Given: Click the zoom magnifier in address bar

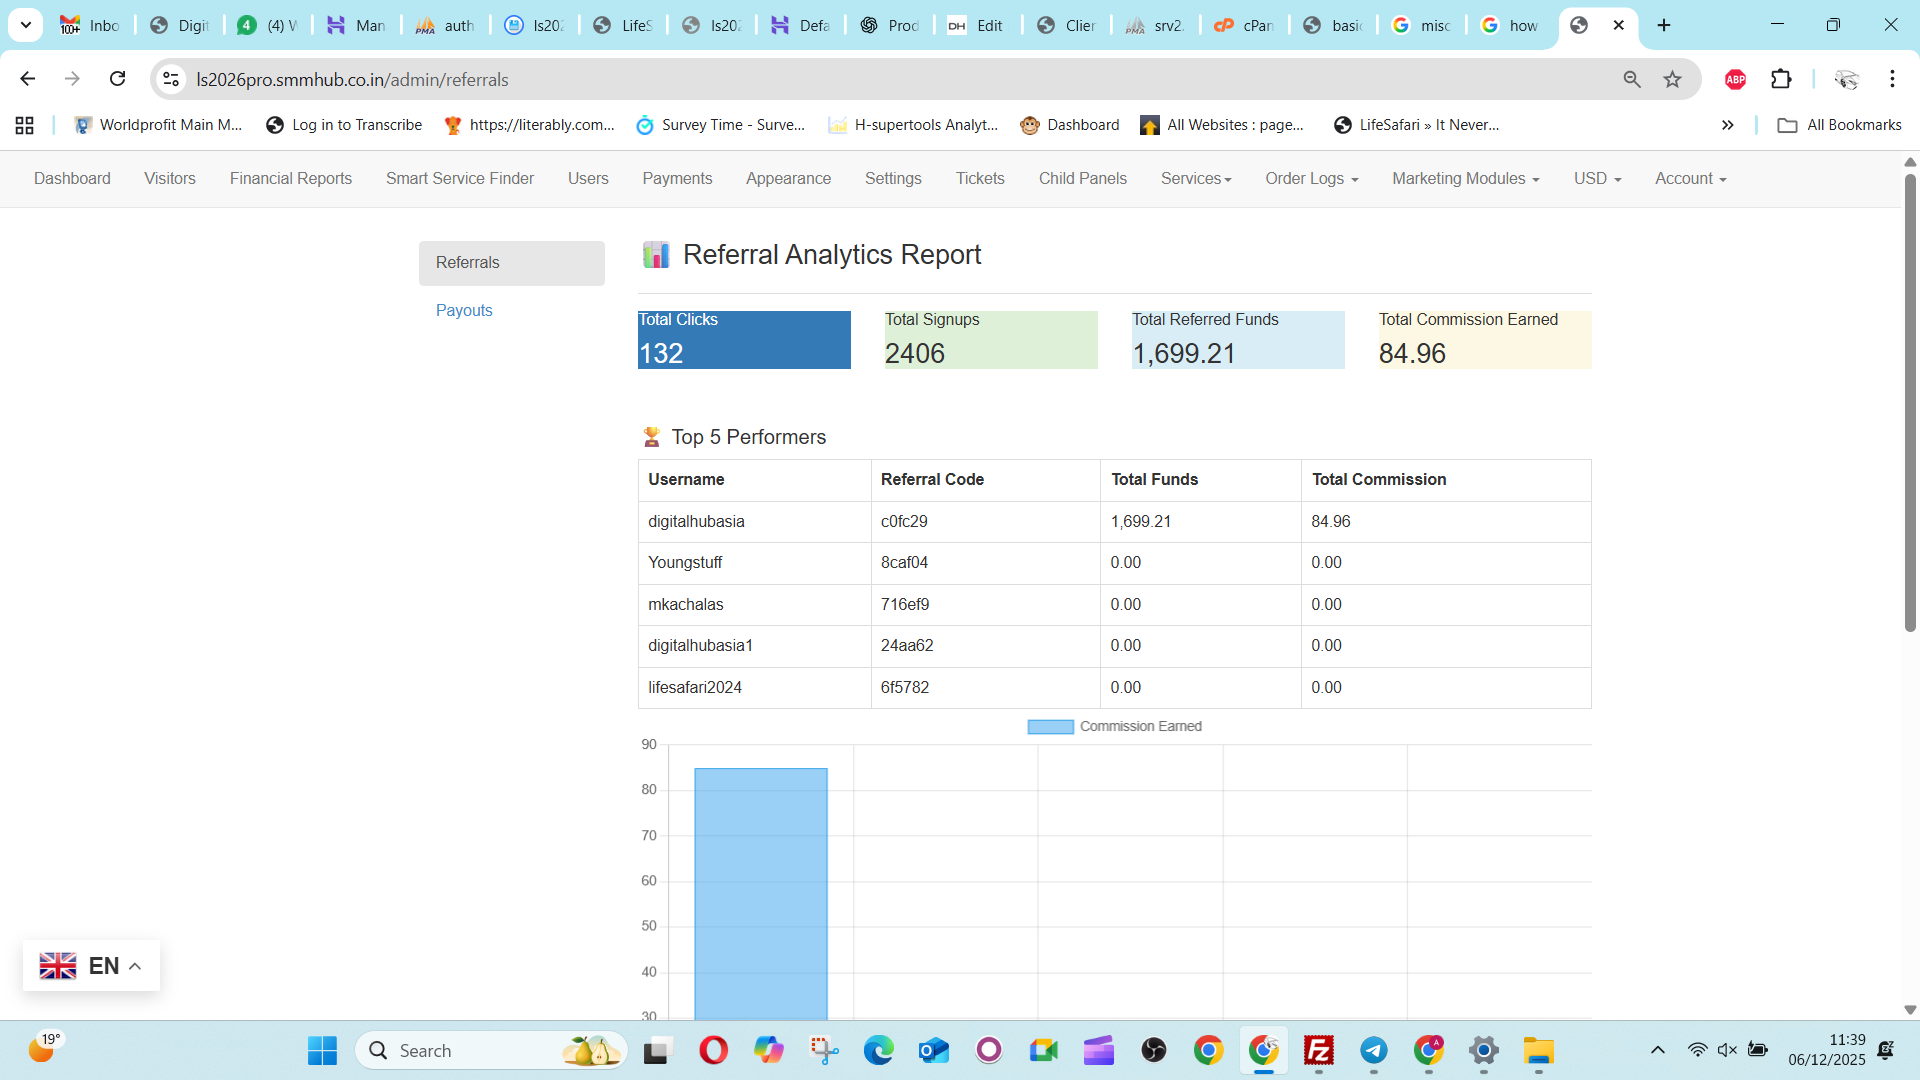Looking at the screenshot, I should click(1632, 79).
